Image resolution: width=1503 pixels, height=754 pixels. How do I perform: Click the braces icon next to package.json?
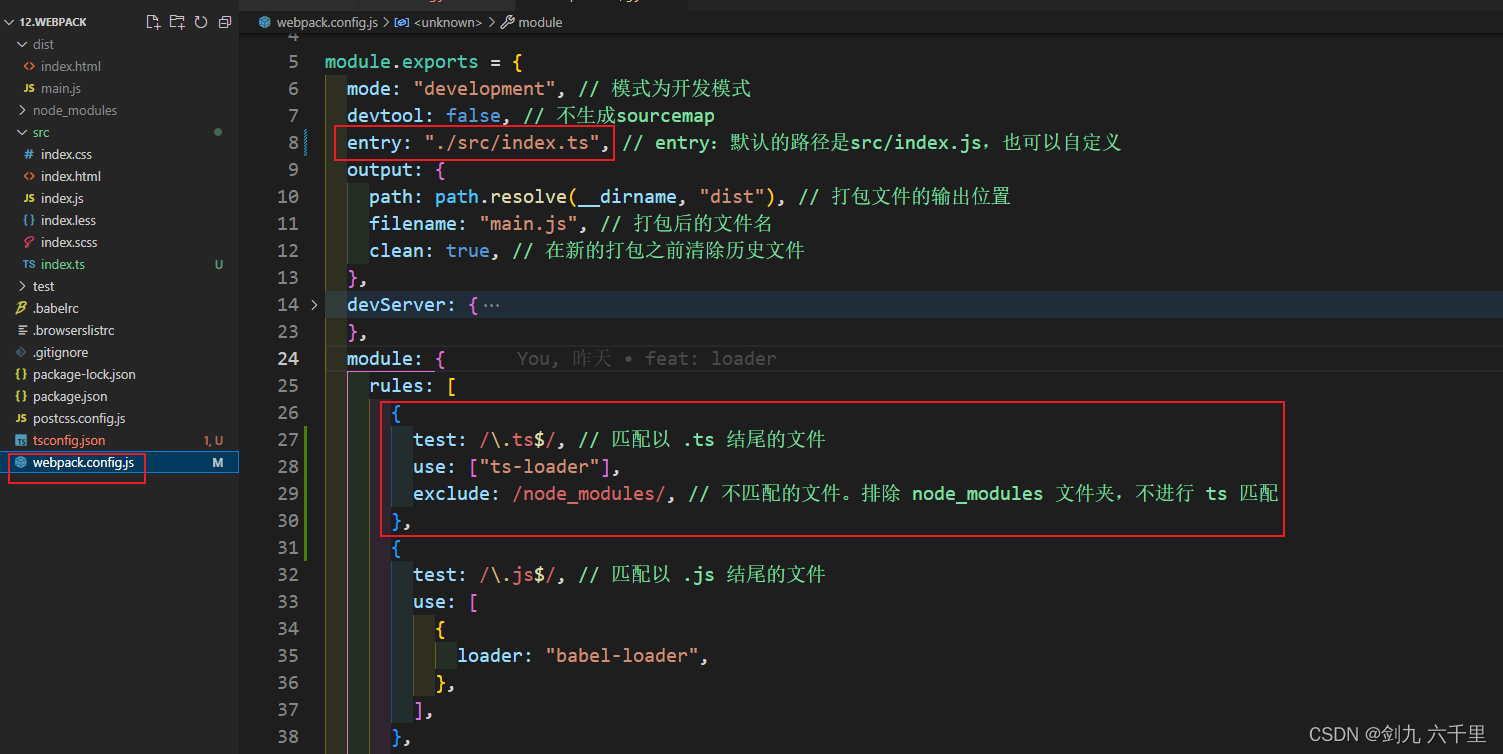[21, 396]
